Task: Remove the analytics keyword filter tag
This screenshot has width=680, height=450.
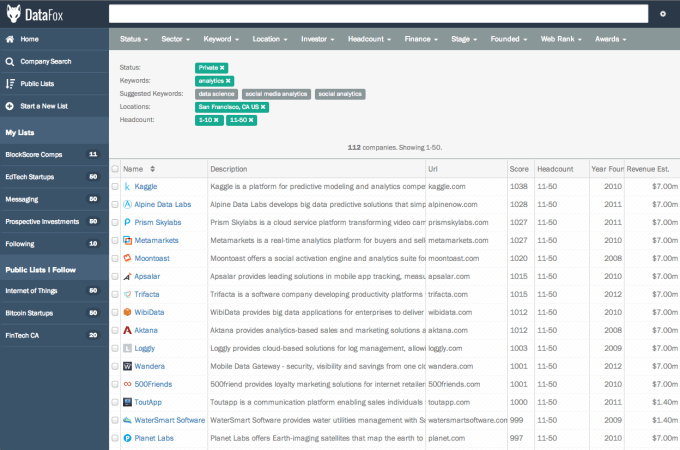Action: click(x=229, y=80)
